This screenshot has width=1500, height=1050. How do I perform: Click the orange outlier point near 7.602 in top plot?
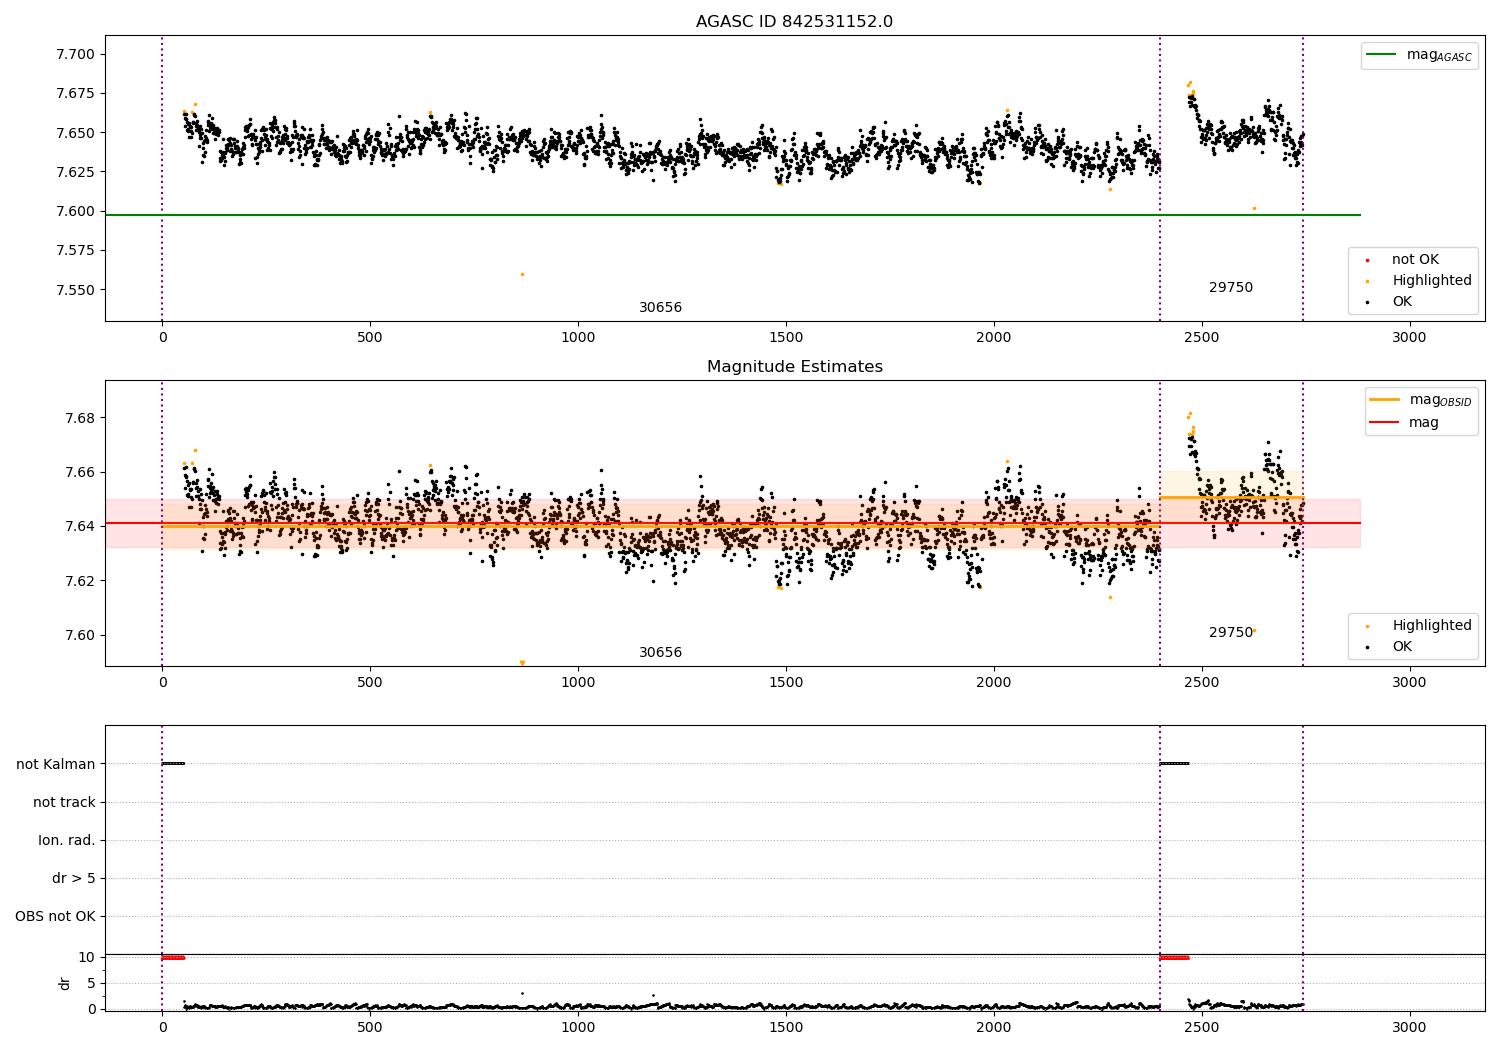pos(1254,208)
